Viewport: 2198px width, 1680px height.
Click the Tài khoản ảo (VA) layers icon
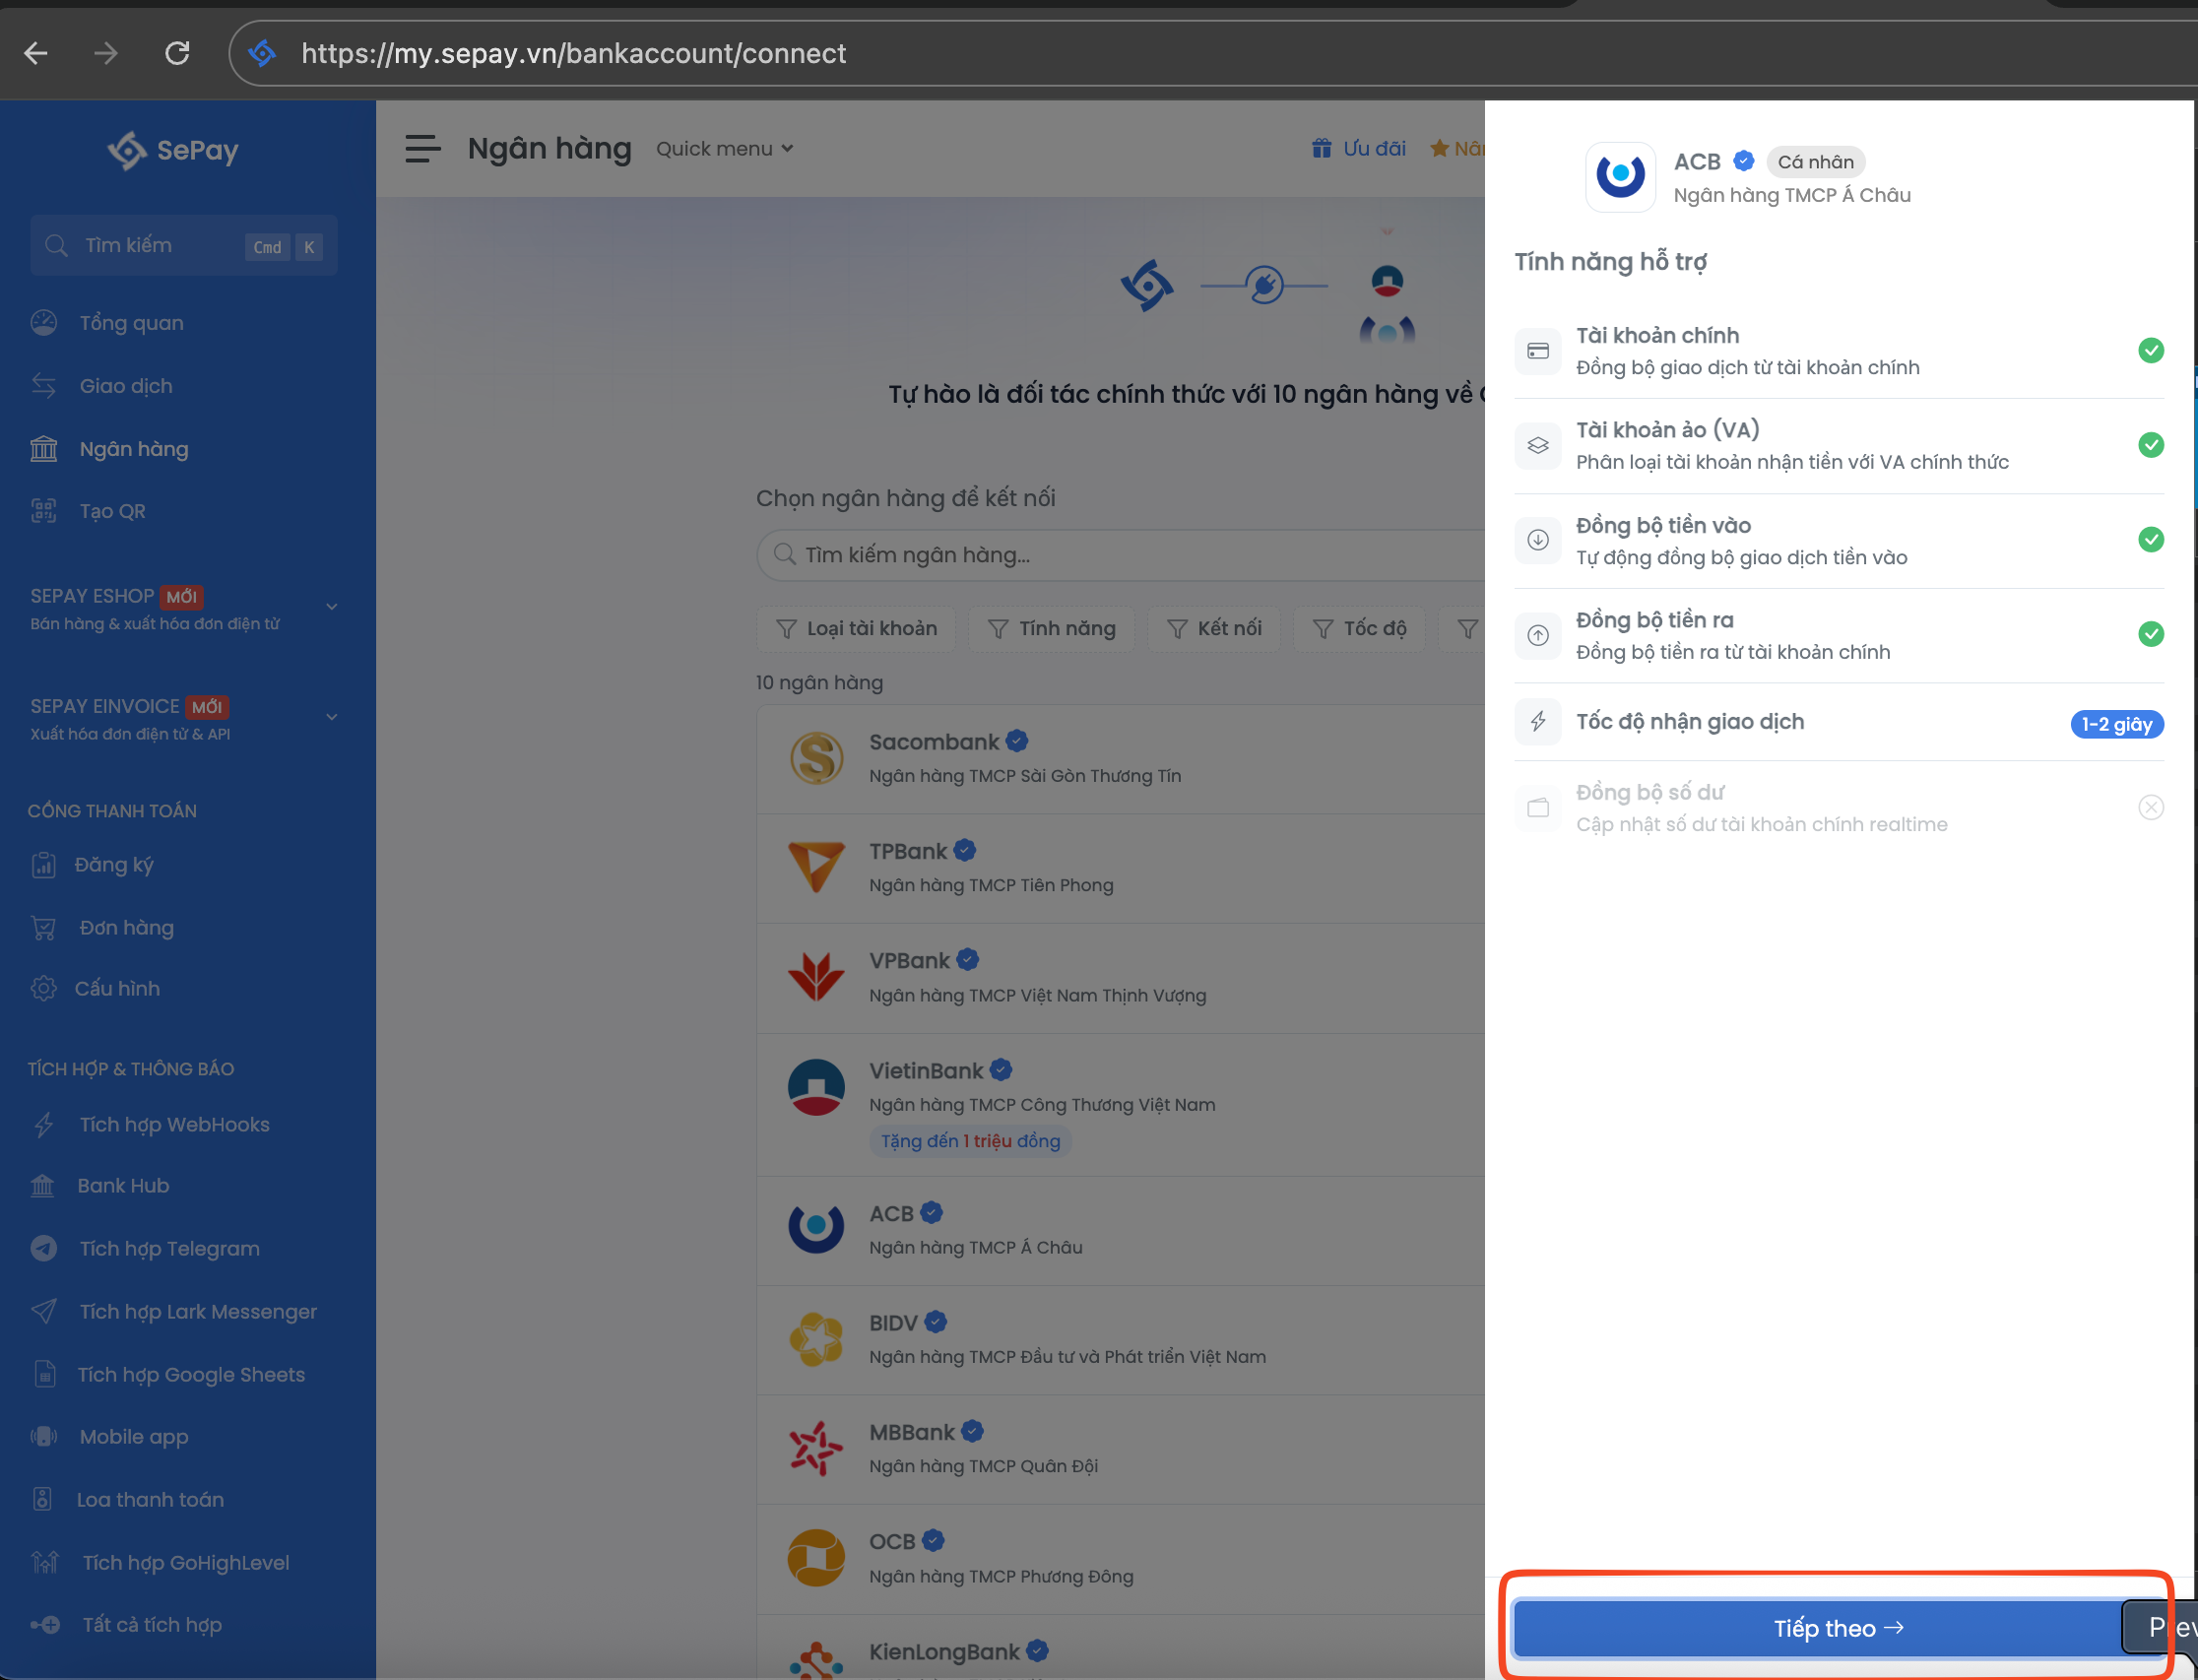[1538, 446]
